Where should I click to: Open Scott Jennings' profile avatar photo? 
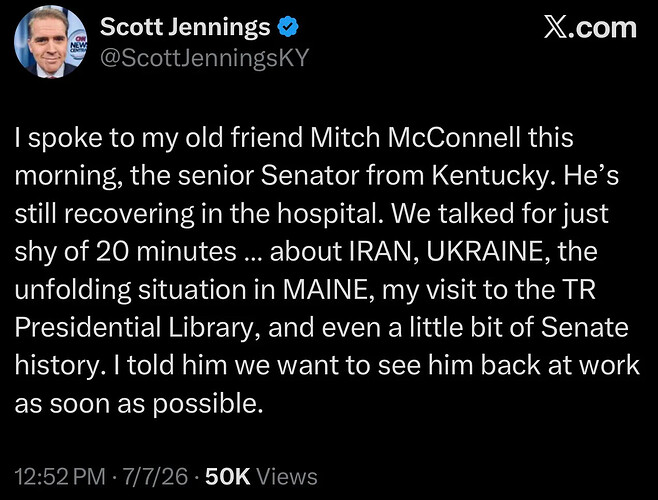tap(50, 42)
